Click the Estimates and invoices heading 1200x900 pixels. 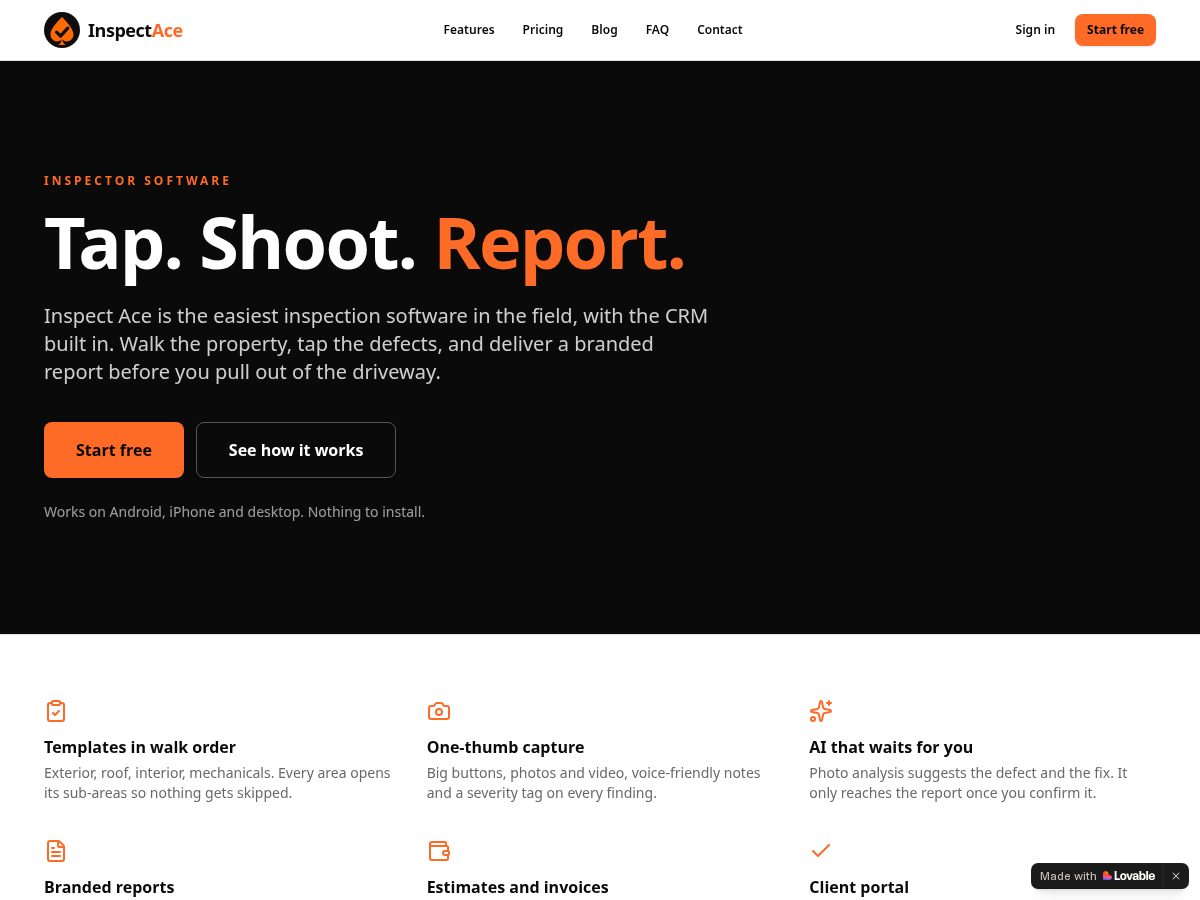pyautogui.click(x=517, y=887)
